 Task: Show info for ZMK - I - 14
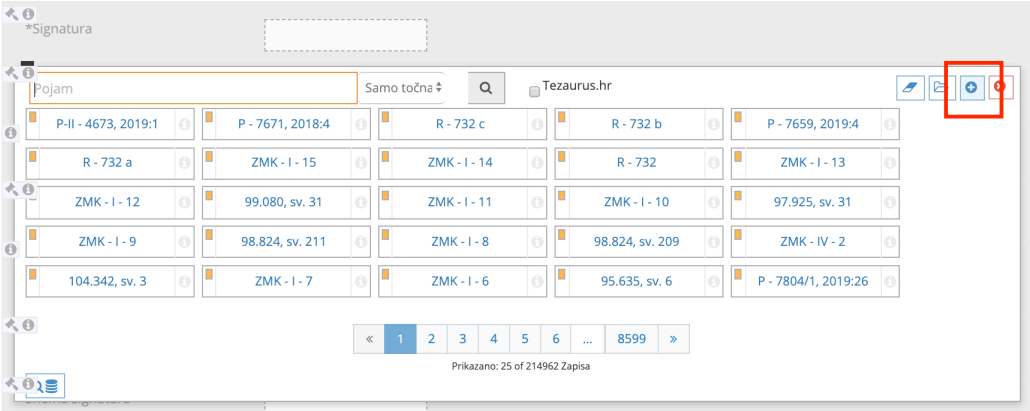click(x=537, y=163)
